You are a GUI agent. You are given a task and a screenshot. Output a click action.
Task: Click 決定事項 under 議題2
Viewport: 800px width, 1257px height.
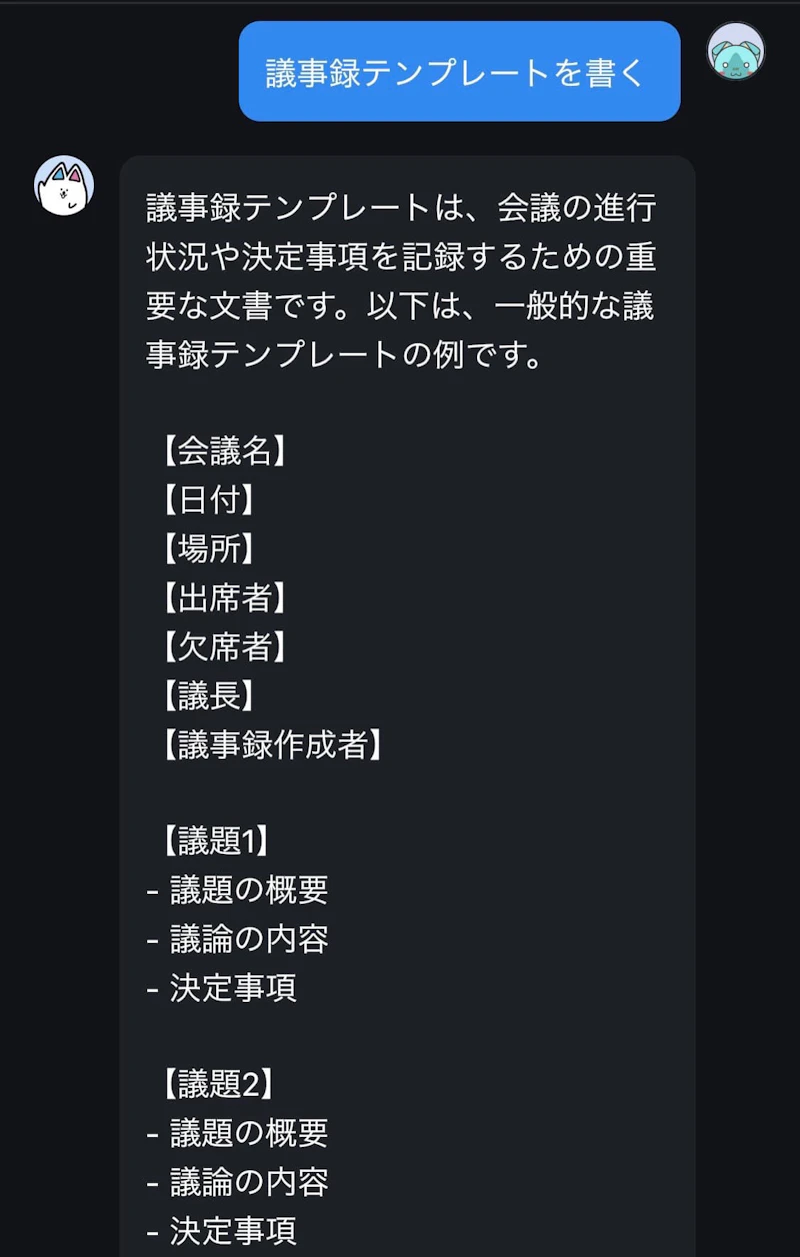point(232,1231)
